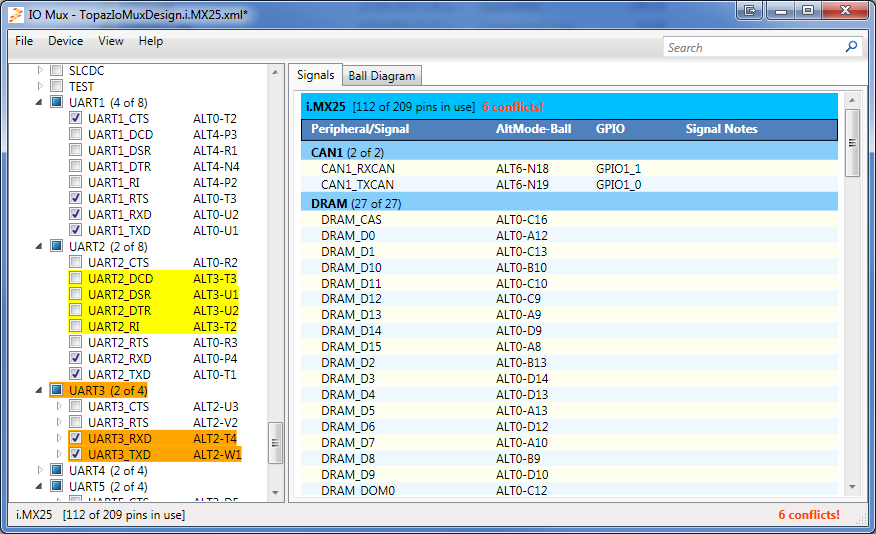Select the CAN1_RXCAN signal row
876x534 pixels.
coord(569,169)
